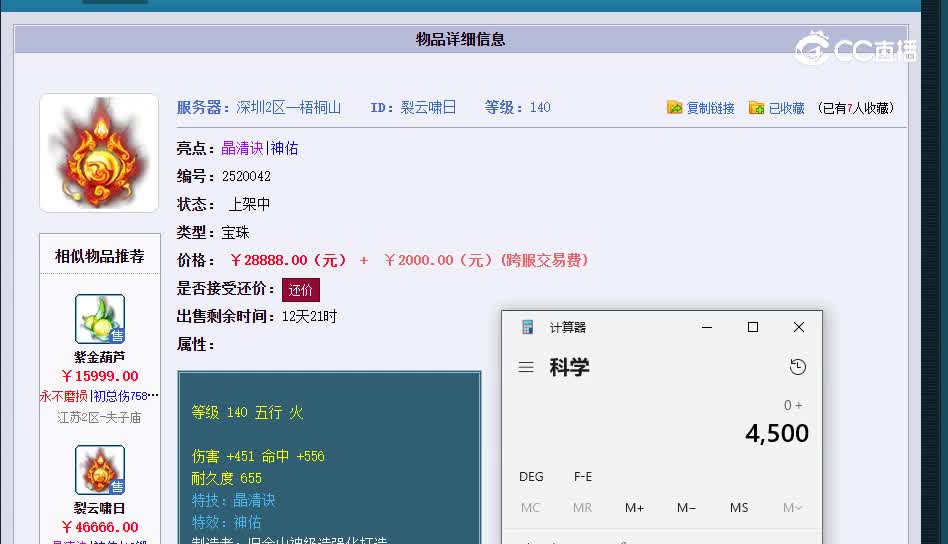Click the 伤害 +451 命中 +556 attribute line
The height and width of the screenshot is (544, 948).
[258, 456]
